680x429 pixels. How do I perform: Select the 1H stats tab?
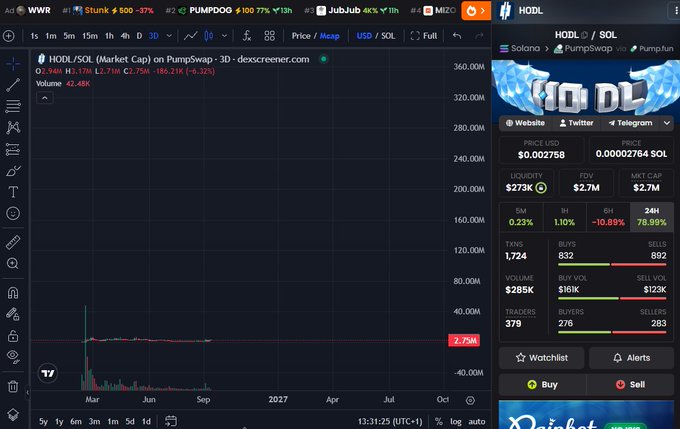[x=564, y=217]
